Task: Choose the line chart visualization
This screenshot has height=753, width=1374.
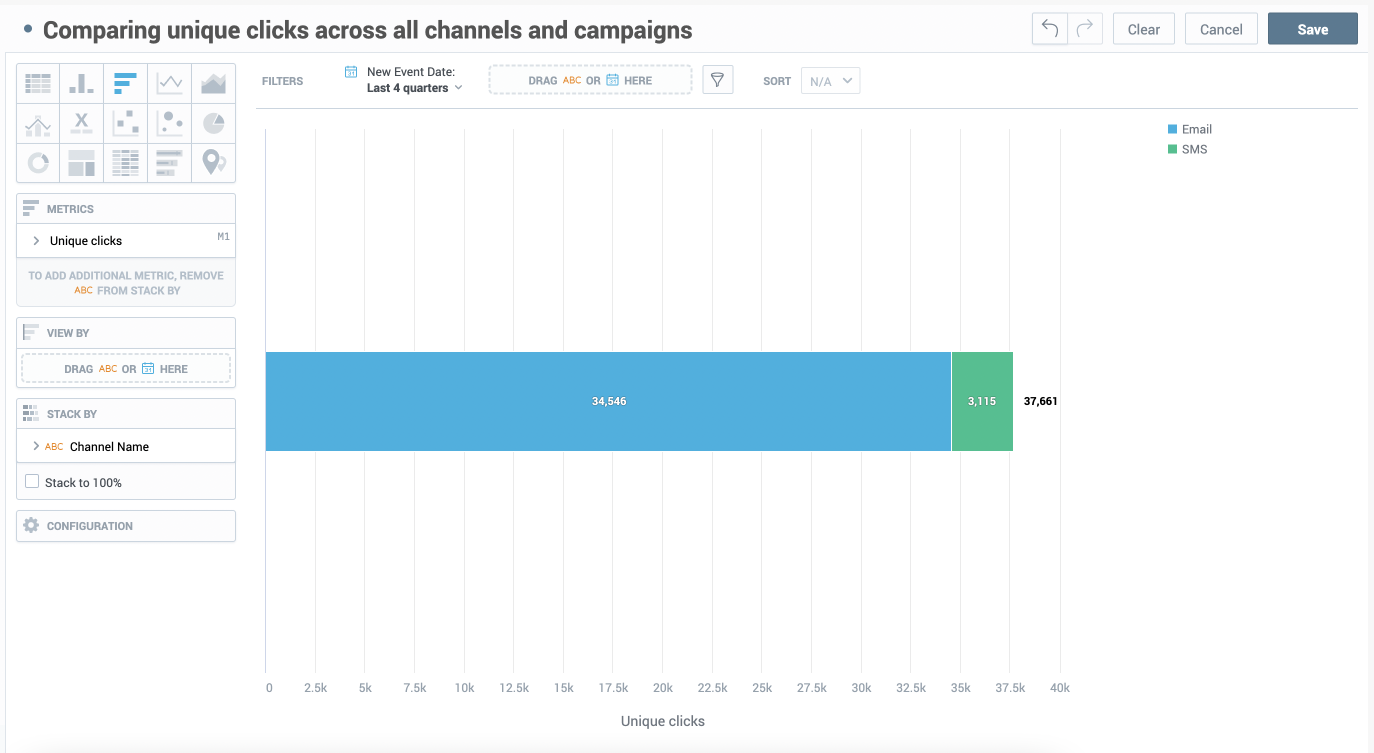Action: pos(170,84)
